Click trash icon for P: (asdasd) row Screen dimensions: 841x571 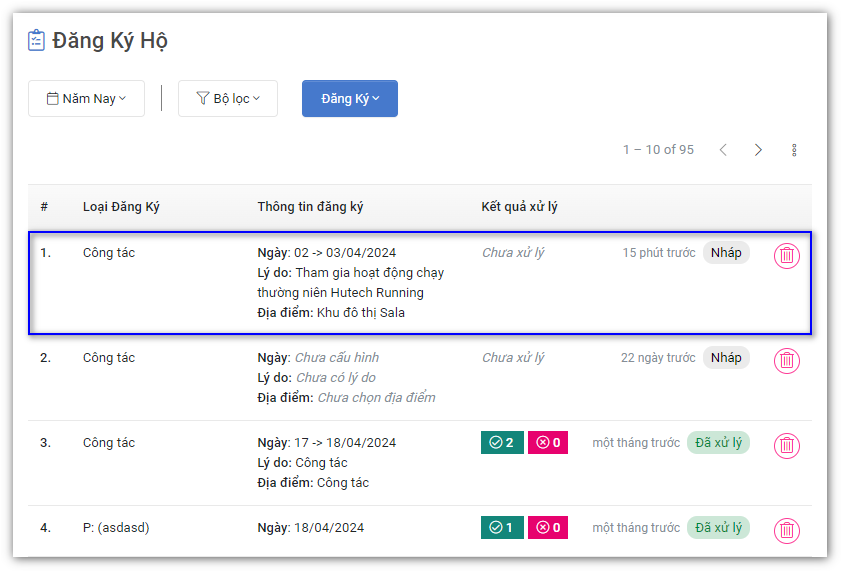(787, 530)
